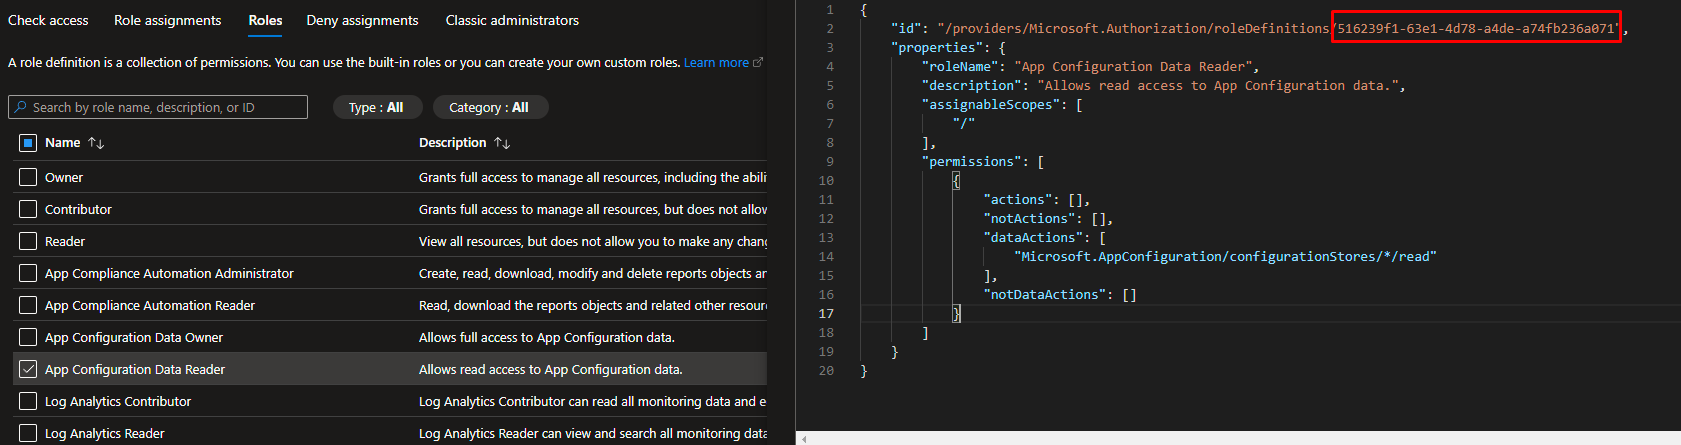Click the role search input field
The image size is (1681, 445).
point(165,107)
